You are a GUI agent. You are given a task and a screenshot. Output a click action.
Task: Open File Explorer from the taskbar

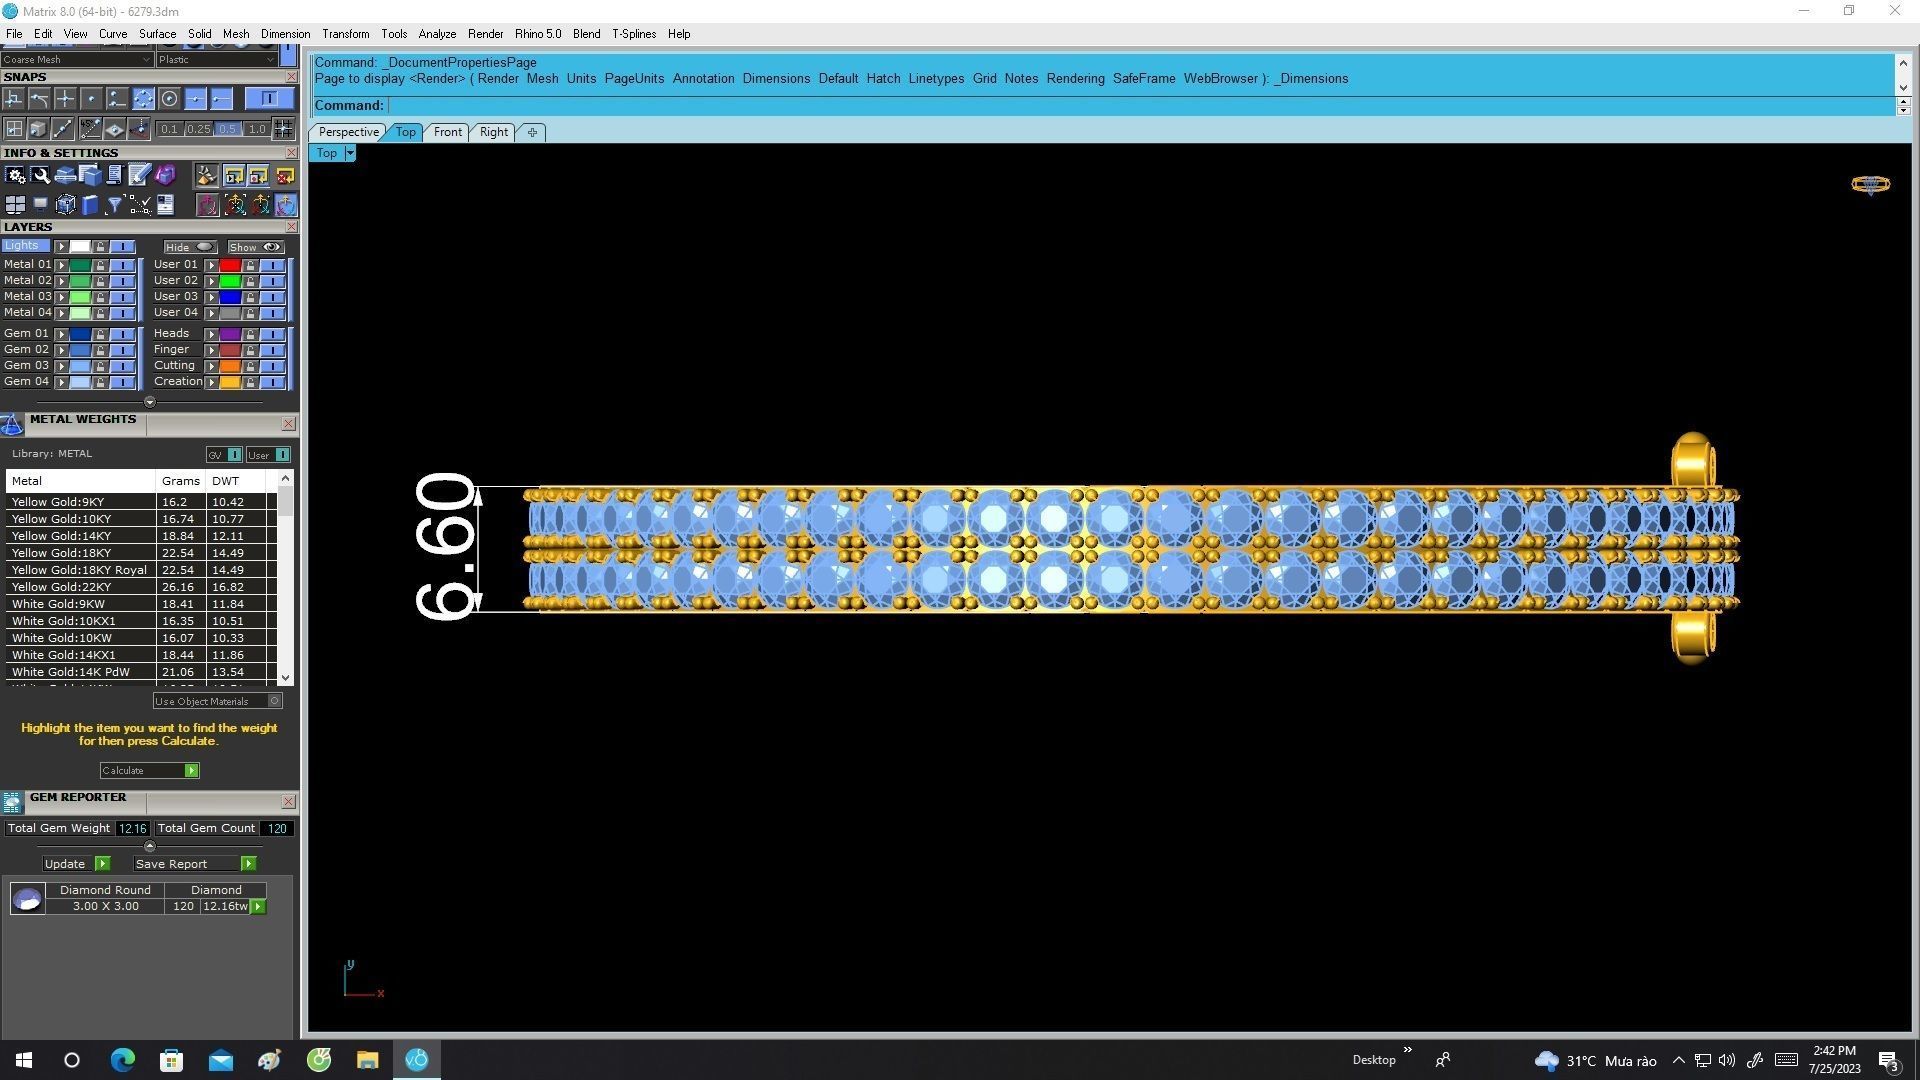tap(367, 1060)
